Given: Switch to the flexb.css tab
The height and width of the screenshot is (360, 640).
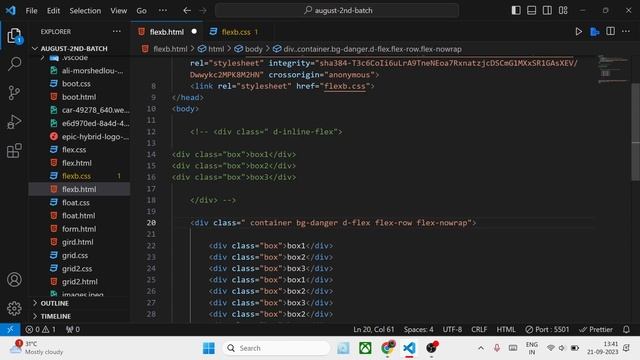Looking at the screenshot, I should pos(236,32).
